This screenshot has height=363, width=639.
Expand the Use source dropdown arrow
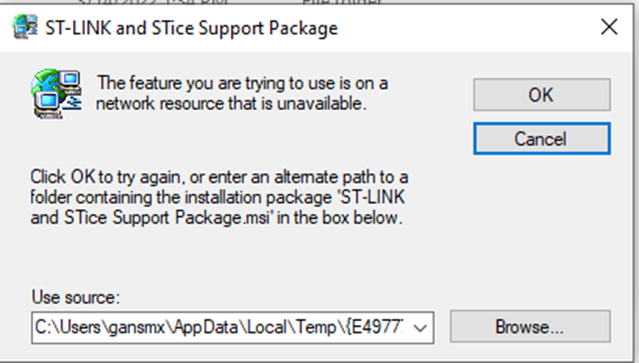click(x=420, y=328)
